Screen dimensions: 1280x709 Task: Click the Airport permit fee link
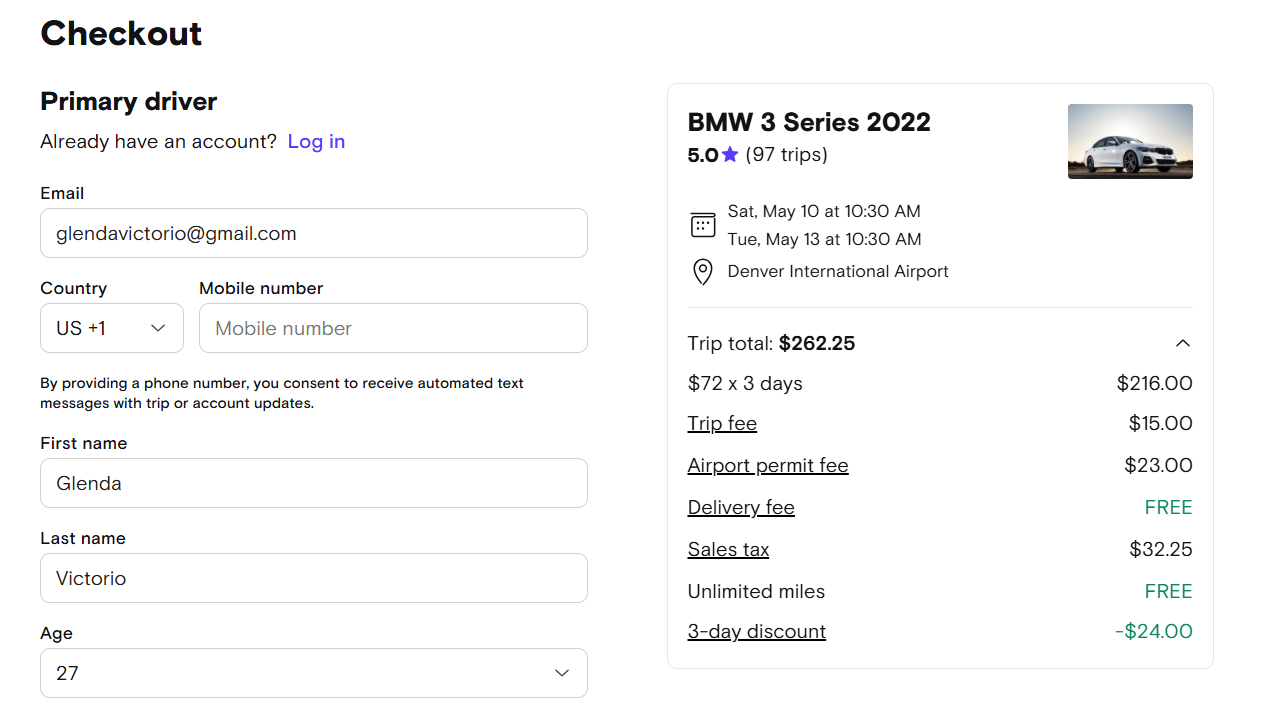click(x=767, y=465)
